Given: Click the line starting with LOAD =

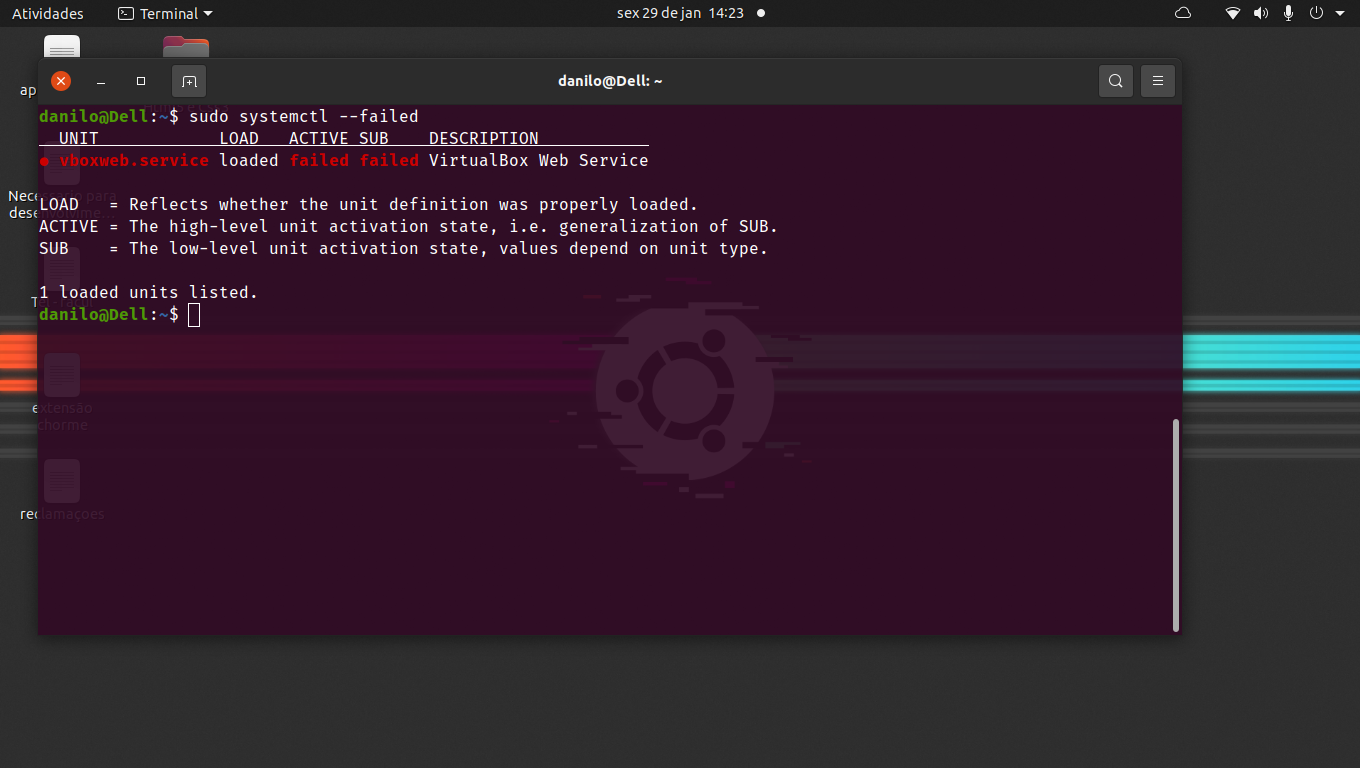Looking at the screenshot, I should coord(369,204).
